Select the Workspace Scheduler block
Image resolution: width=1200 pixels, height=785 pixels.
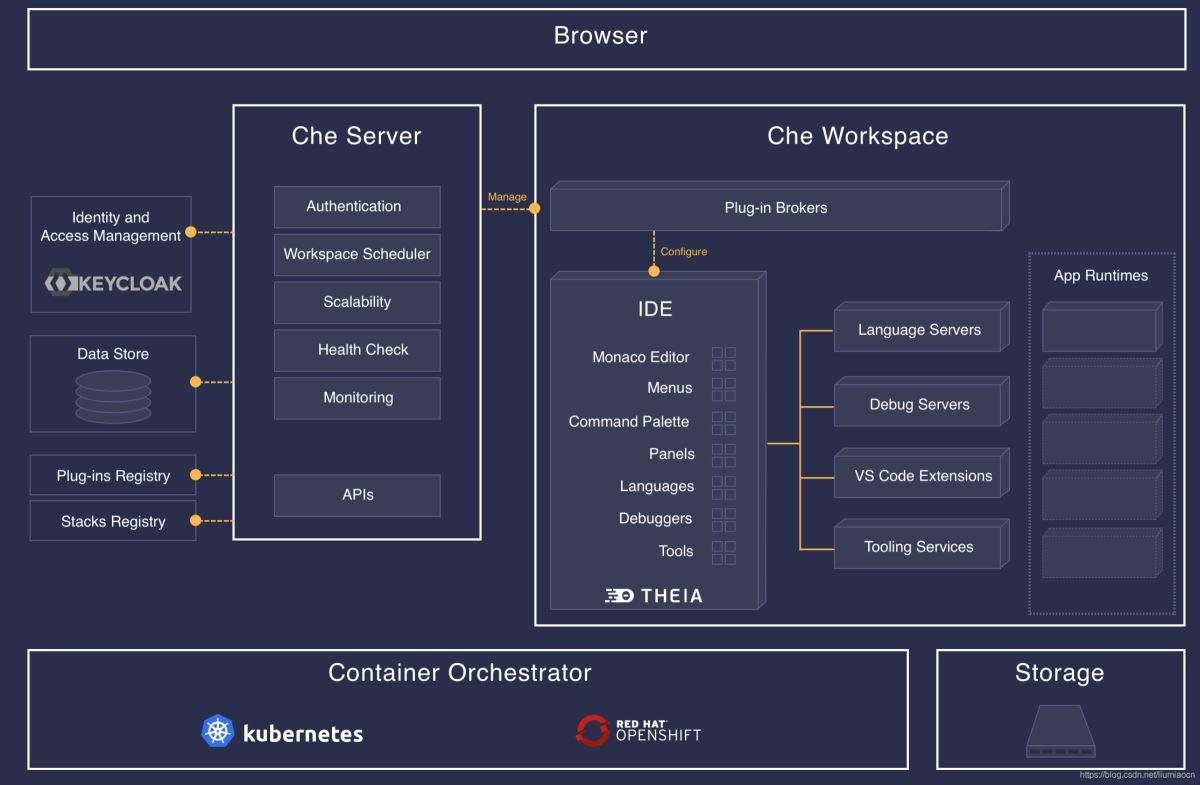[x=356, y=255]
